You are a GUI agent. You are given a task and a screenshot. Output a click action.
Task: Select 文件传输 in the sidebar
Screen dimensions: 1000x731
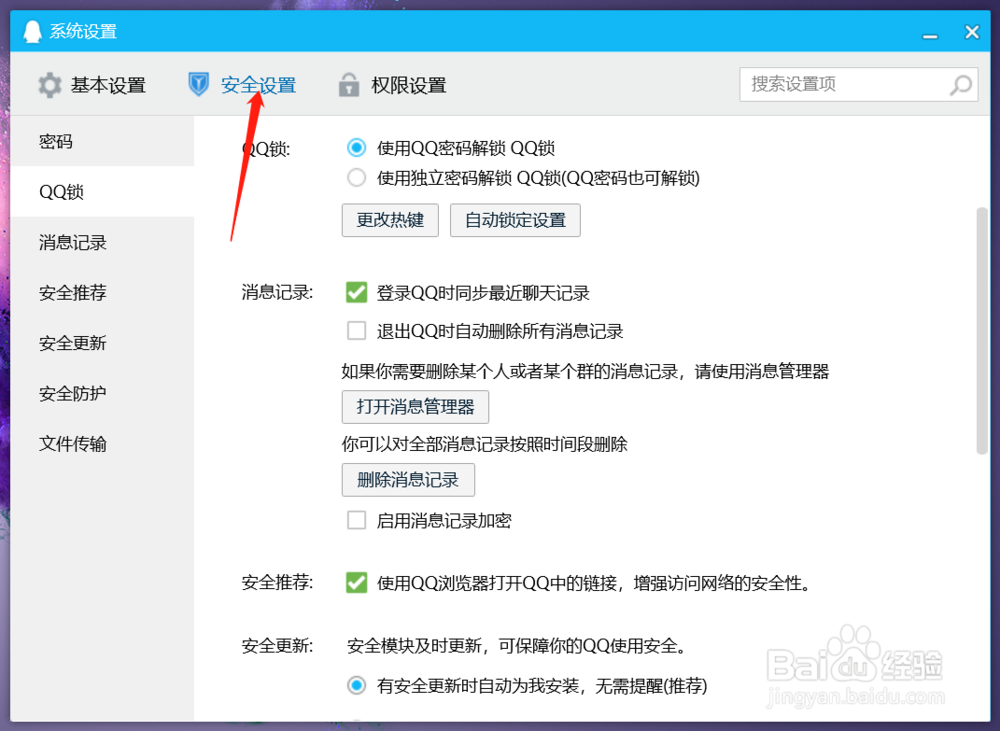71,443
